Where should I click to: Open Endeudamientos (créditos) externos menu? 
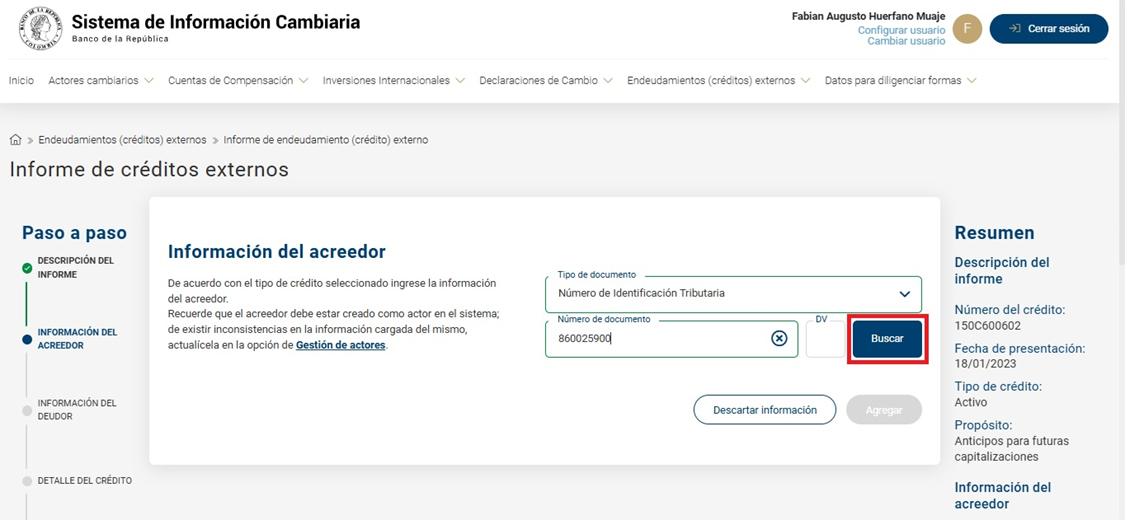click(x=718, y=80)
